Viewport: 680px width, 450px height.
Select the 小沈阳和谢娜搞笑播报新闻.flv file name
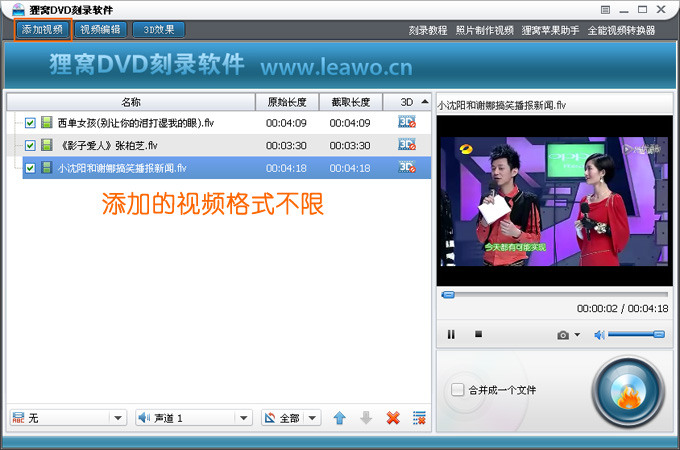point(122,168)
